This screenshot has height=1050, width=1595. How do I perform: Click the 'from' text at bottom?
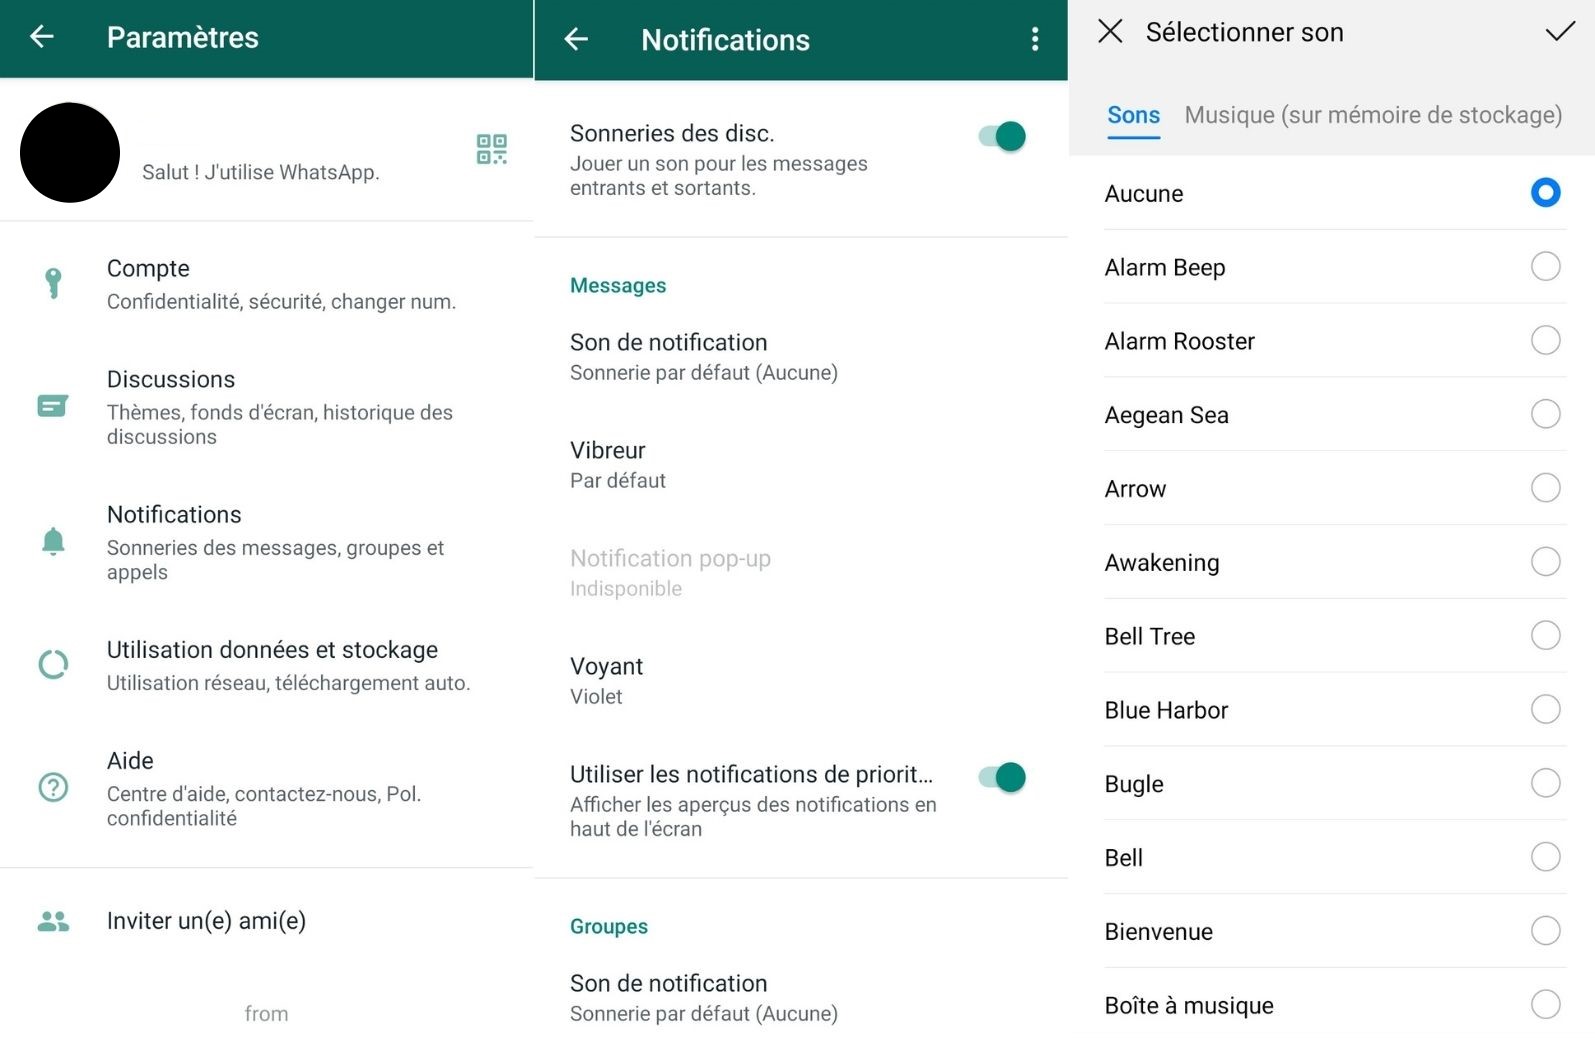(x=266, y=1014)
